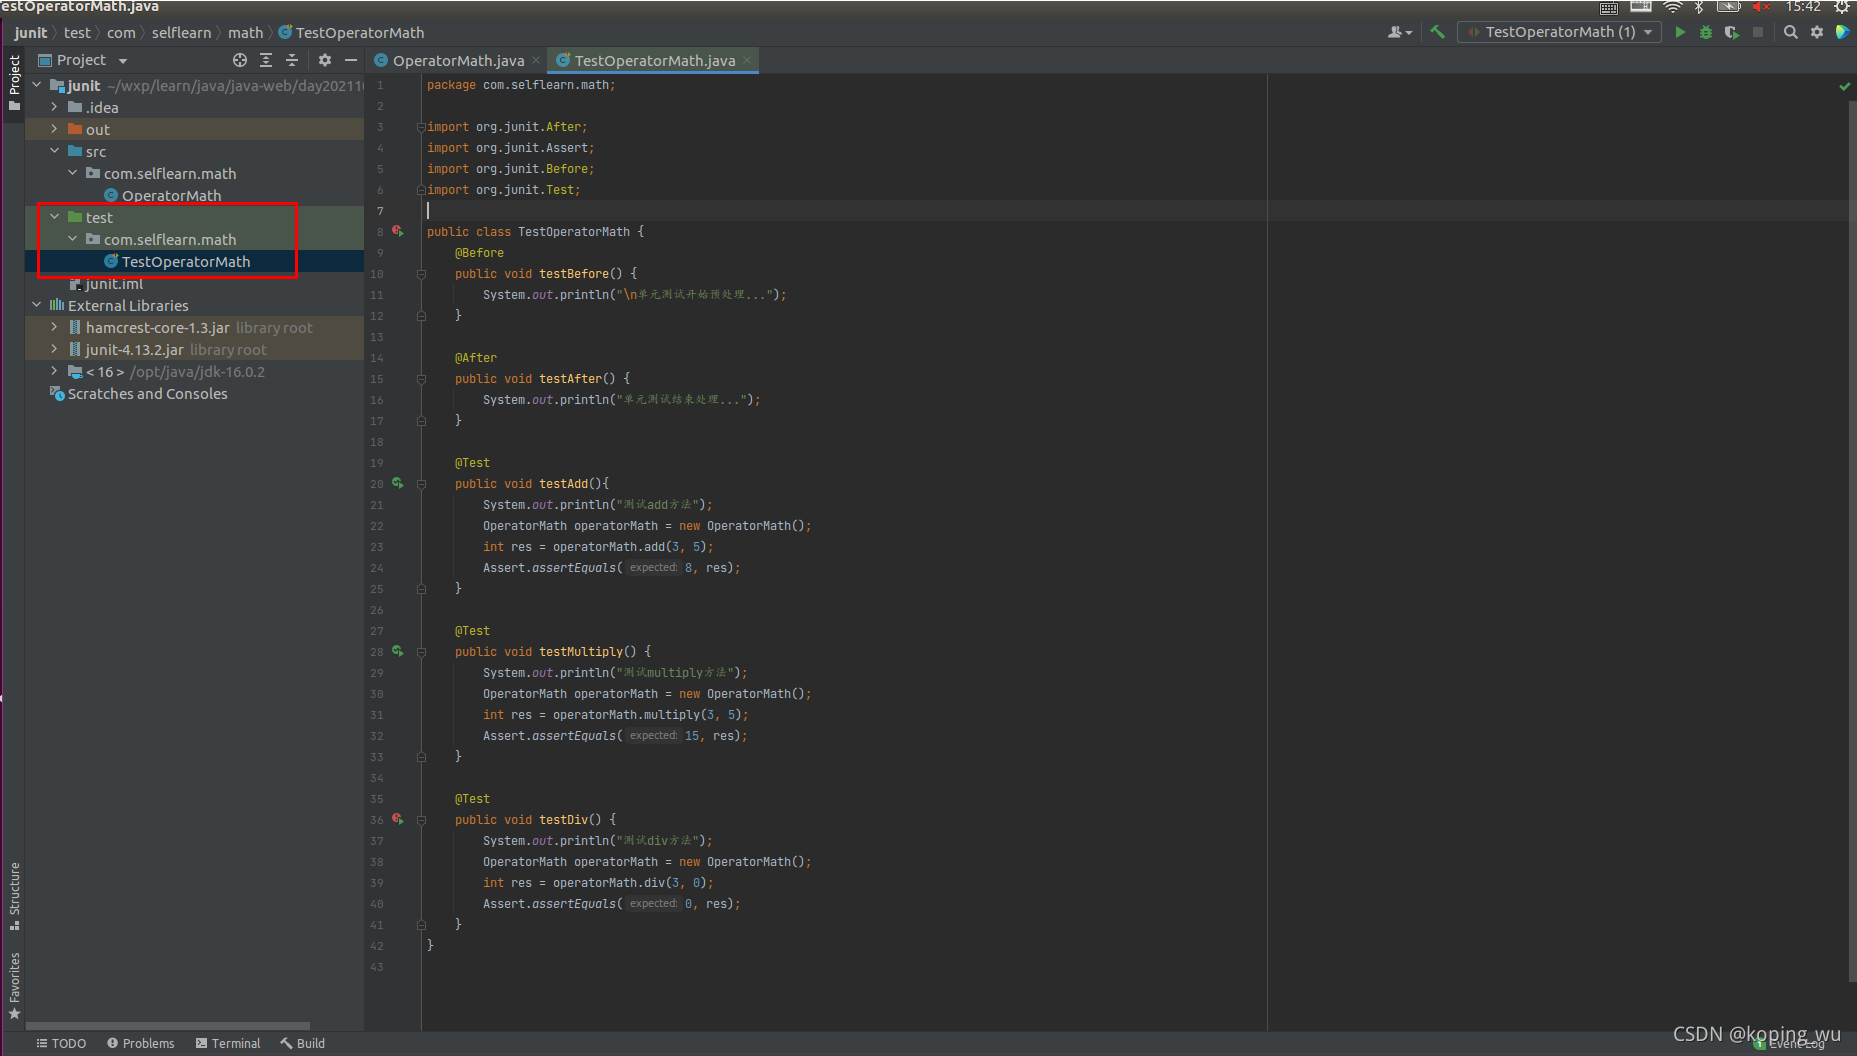
Task: Click the green inspection checkmark in editor corner
Action: [x=1845, y=86]
